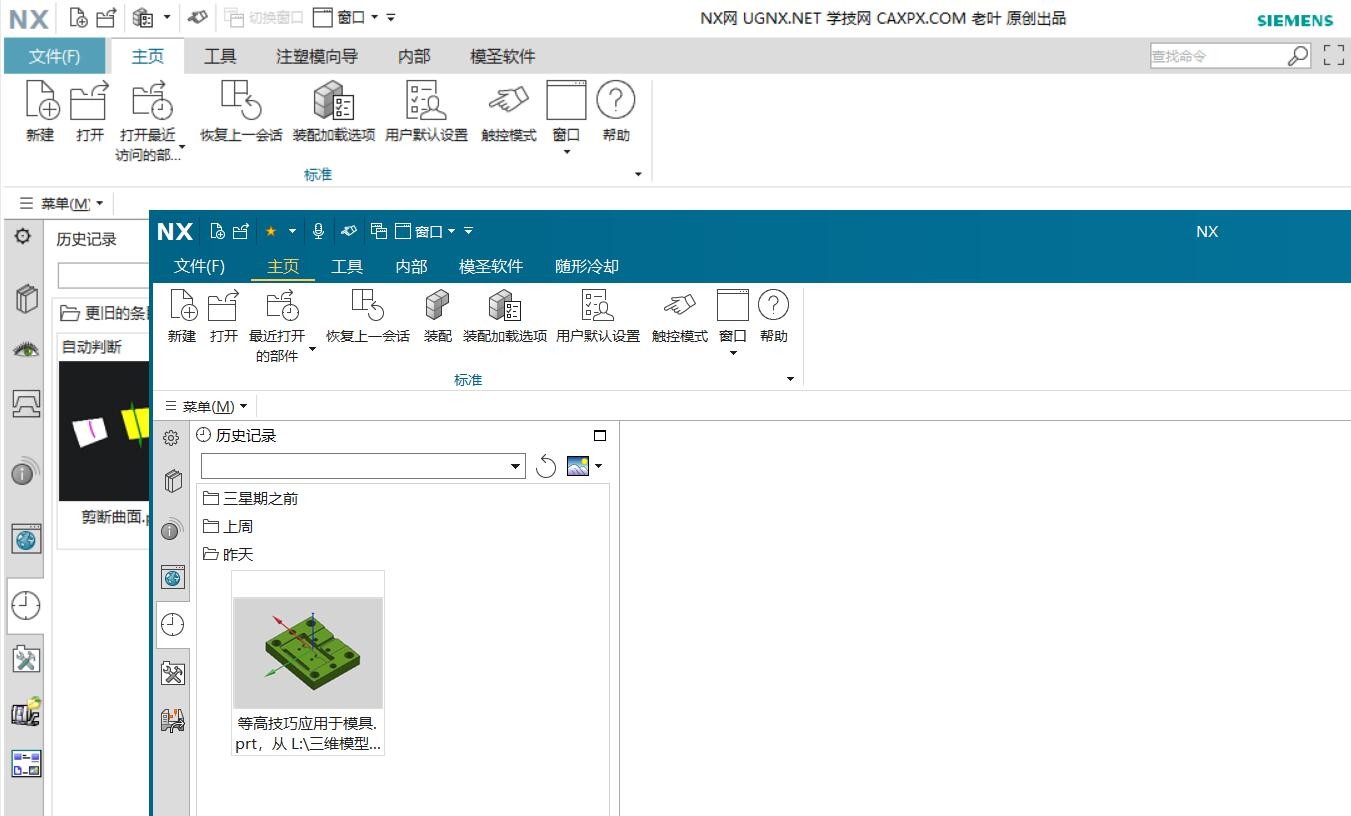This screenshot has width=1351, height=816.
Task: Click 恢复上一会话 in front NX window ribbon
Action: [x=368, y=316]
